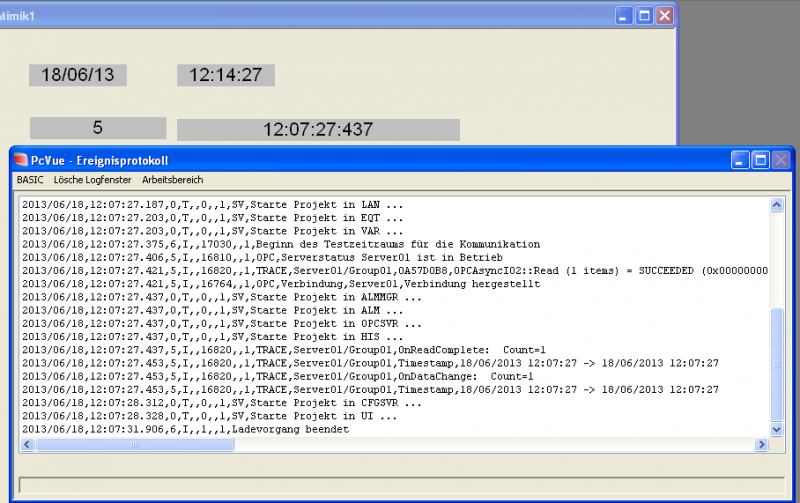Click the Lösche Logfenster menu item
The width and height of the screenshot is (800, 503).
pyautogui.click(x=92, y=180)
